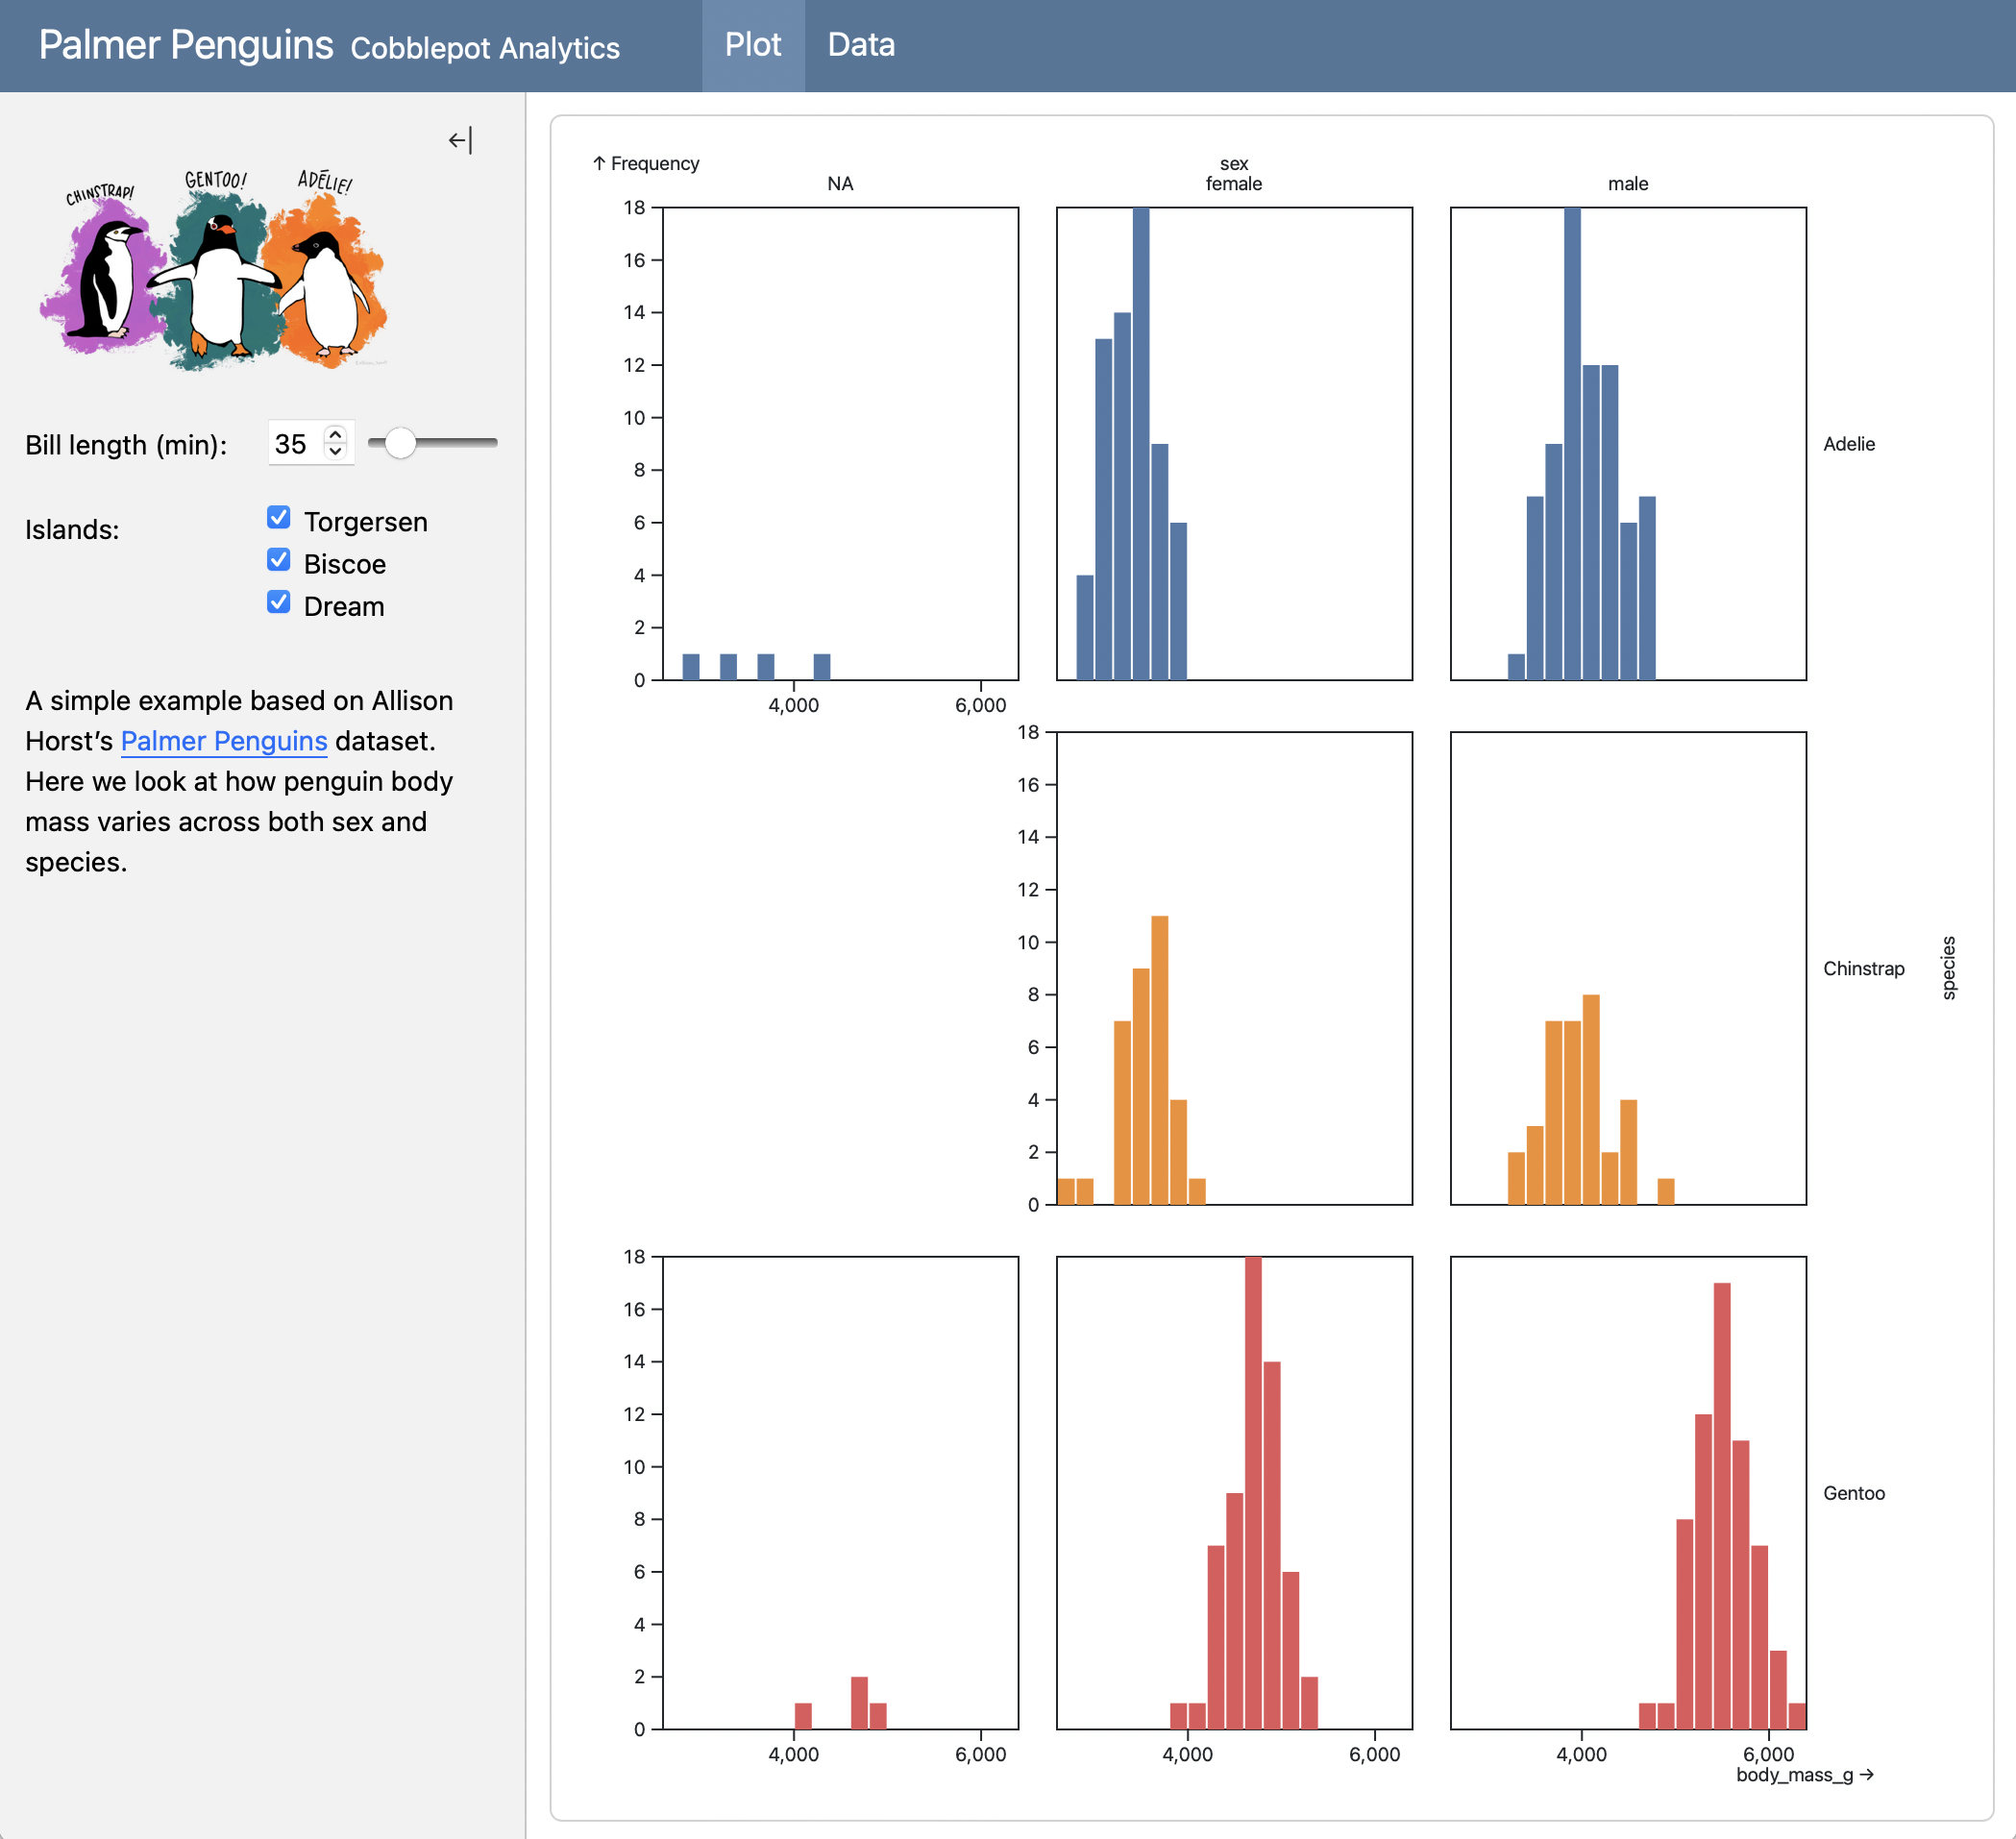The height and width of the screenshot is (1839, 2016).
Task: Switch to the Data tab
Action: (861, 44)
